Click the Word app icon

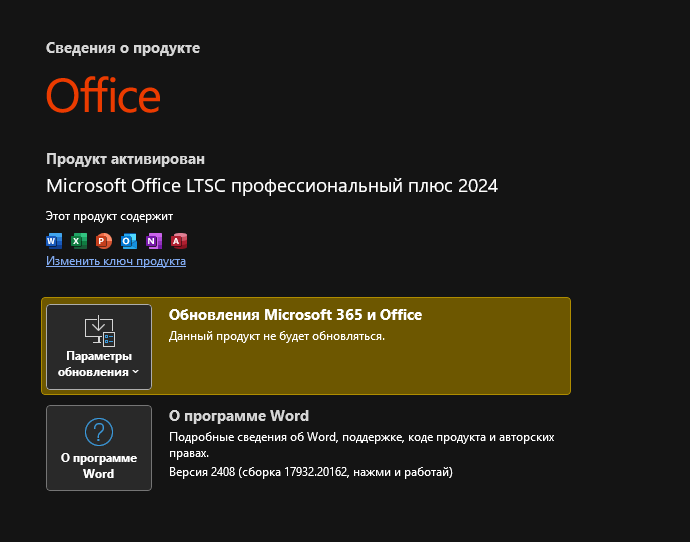[x=54, y=241]
